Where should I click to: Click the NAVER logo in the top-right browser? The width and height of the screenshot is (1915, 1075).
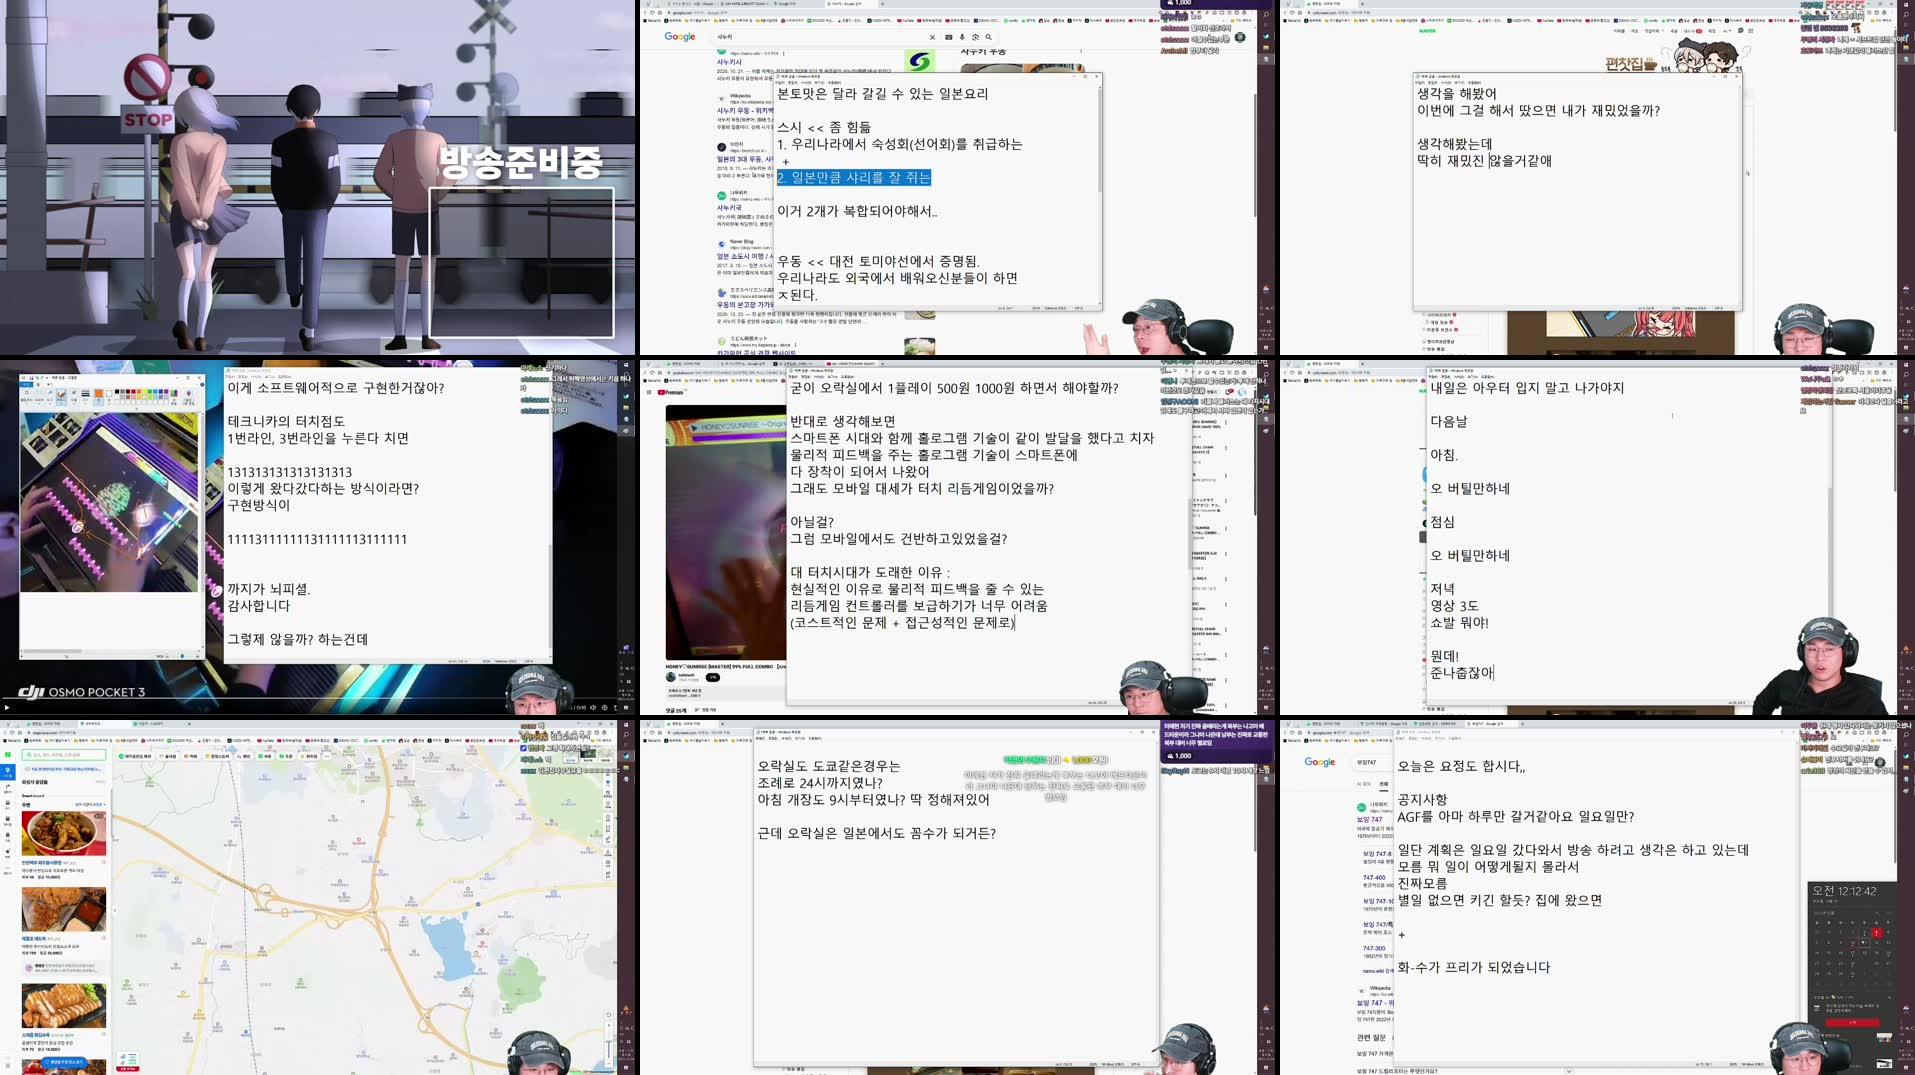1427,31
